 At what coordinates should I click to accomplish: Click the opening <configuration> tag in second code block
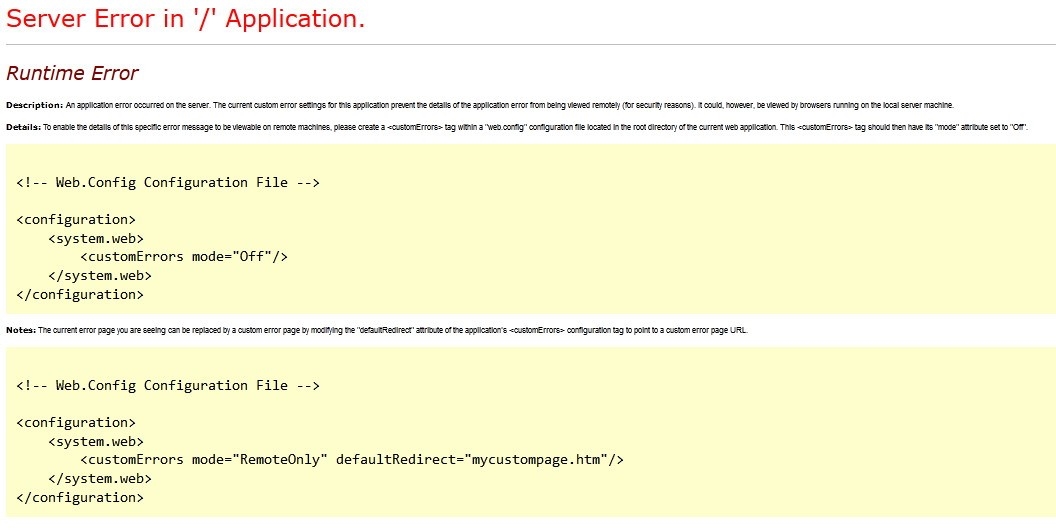tap(76, 422)
